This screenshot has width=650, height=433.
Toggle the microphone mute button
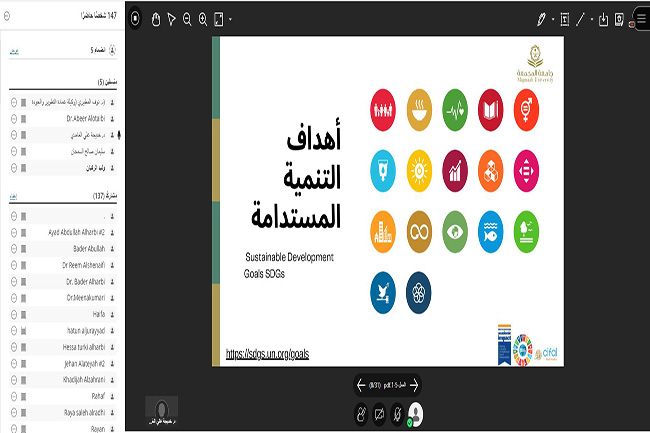(397, 414)
